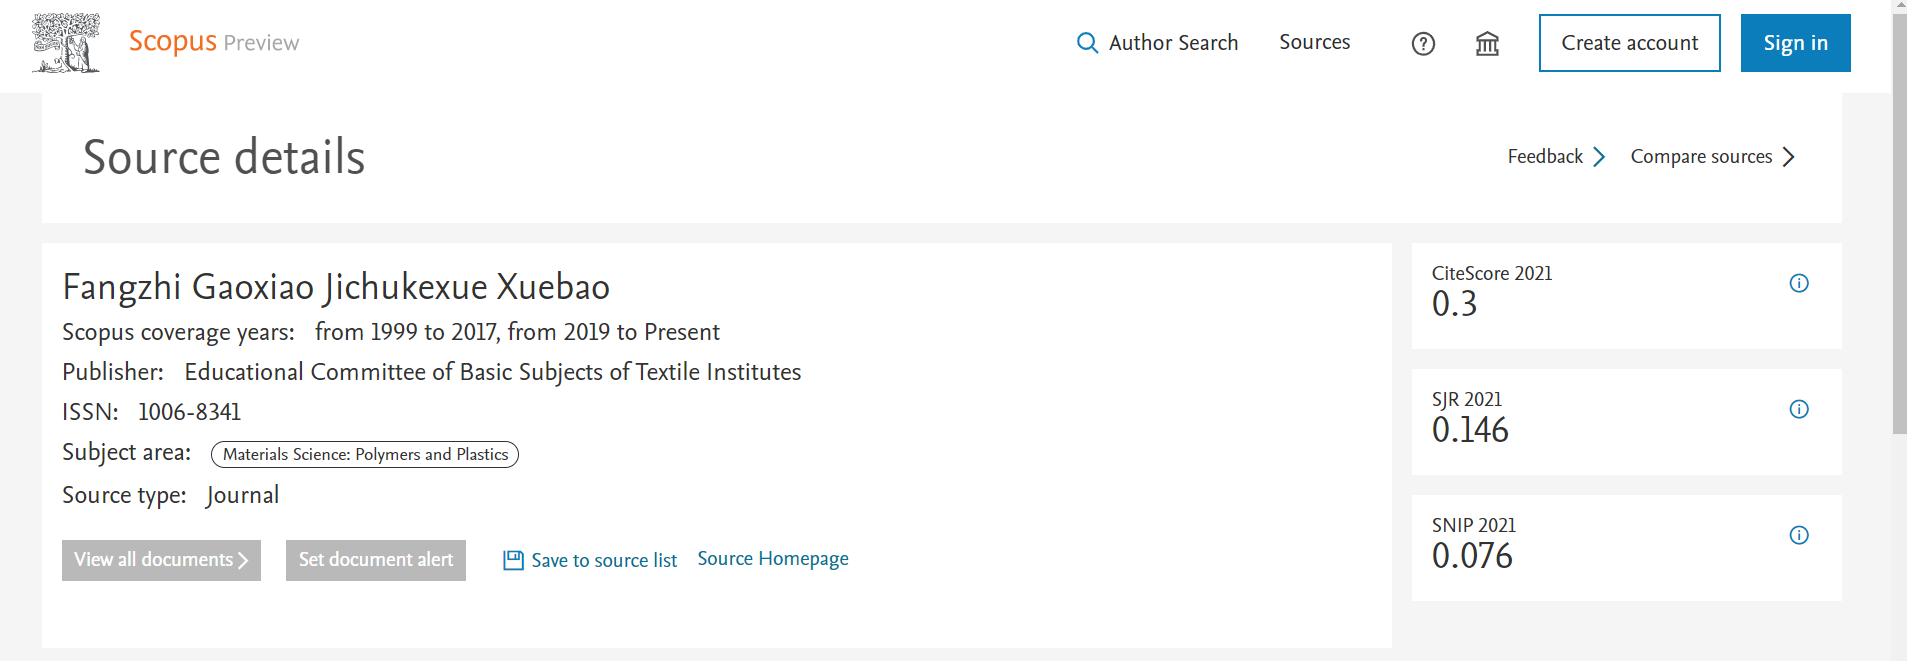The image size is (1907, 661).
Task: Click the Elsevier tree logo
Action: pos(66,43)
